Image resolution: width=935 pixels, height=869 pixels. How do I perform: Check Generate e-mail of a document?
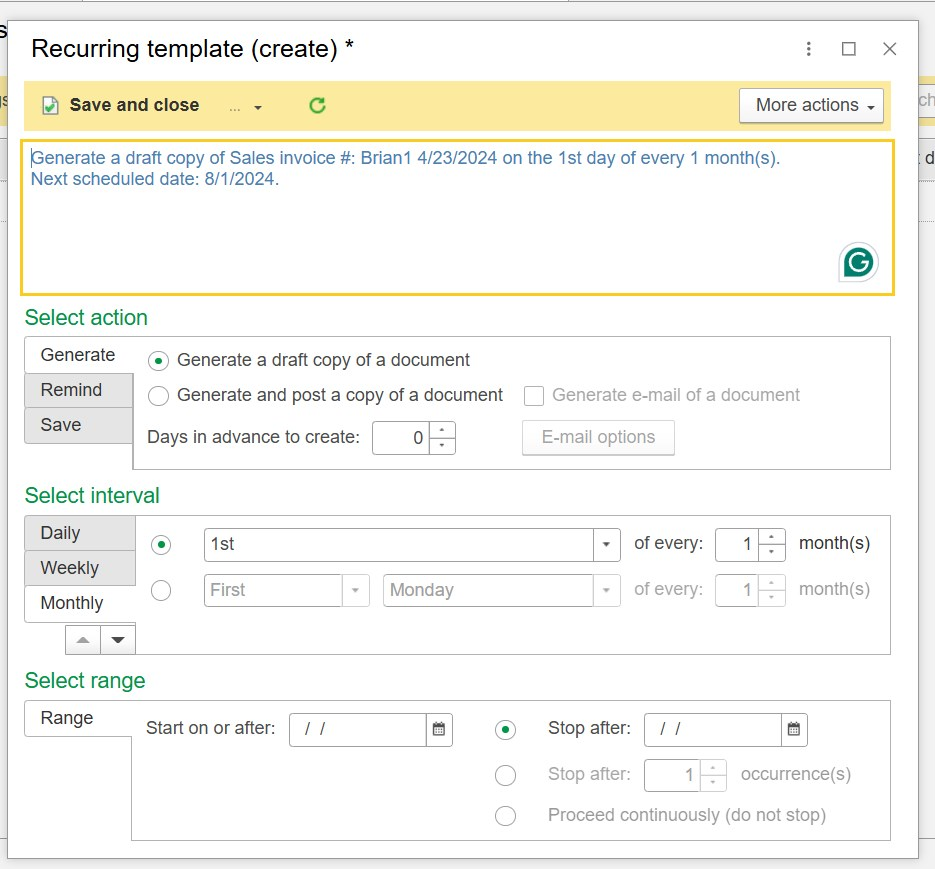(x=534, y=395)
